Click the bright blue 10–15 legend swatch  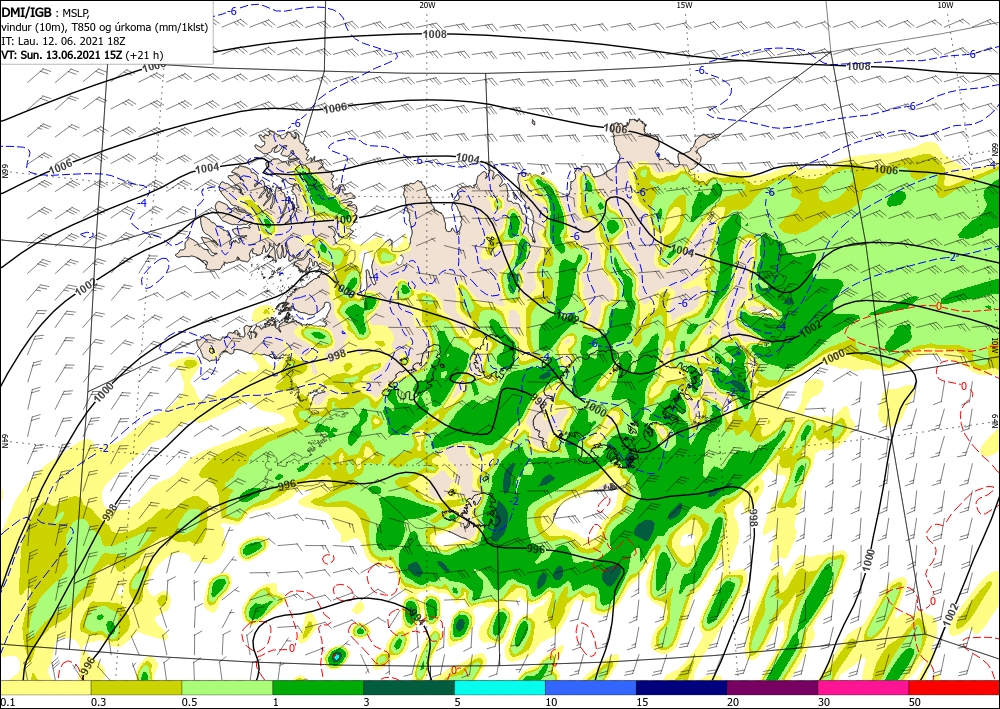pyautogui.click(x=591, y=687)
